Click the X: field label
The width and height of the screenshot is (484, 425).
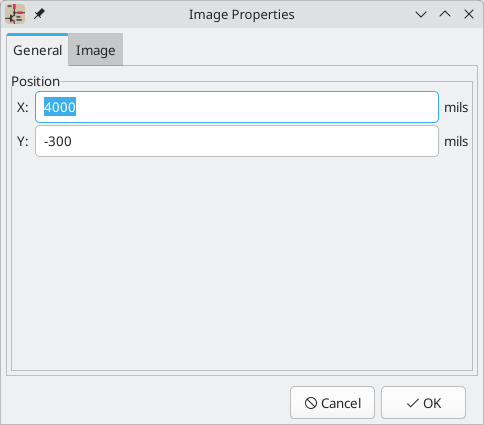pos(23,107)
